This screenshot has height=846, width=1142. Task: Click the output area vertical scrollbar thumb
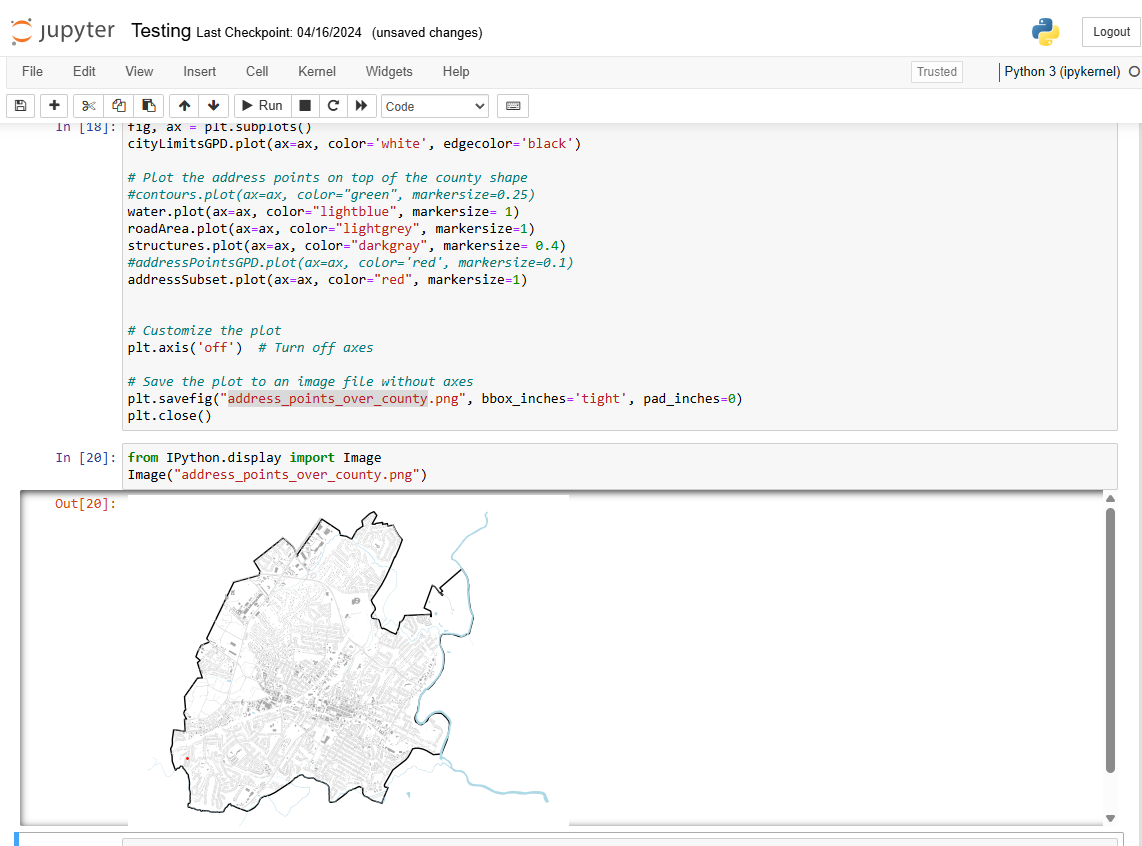(1110, 640)
